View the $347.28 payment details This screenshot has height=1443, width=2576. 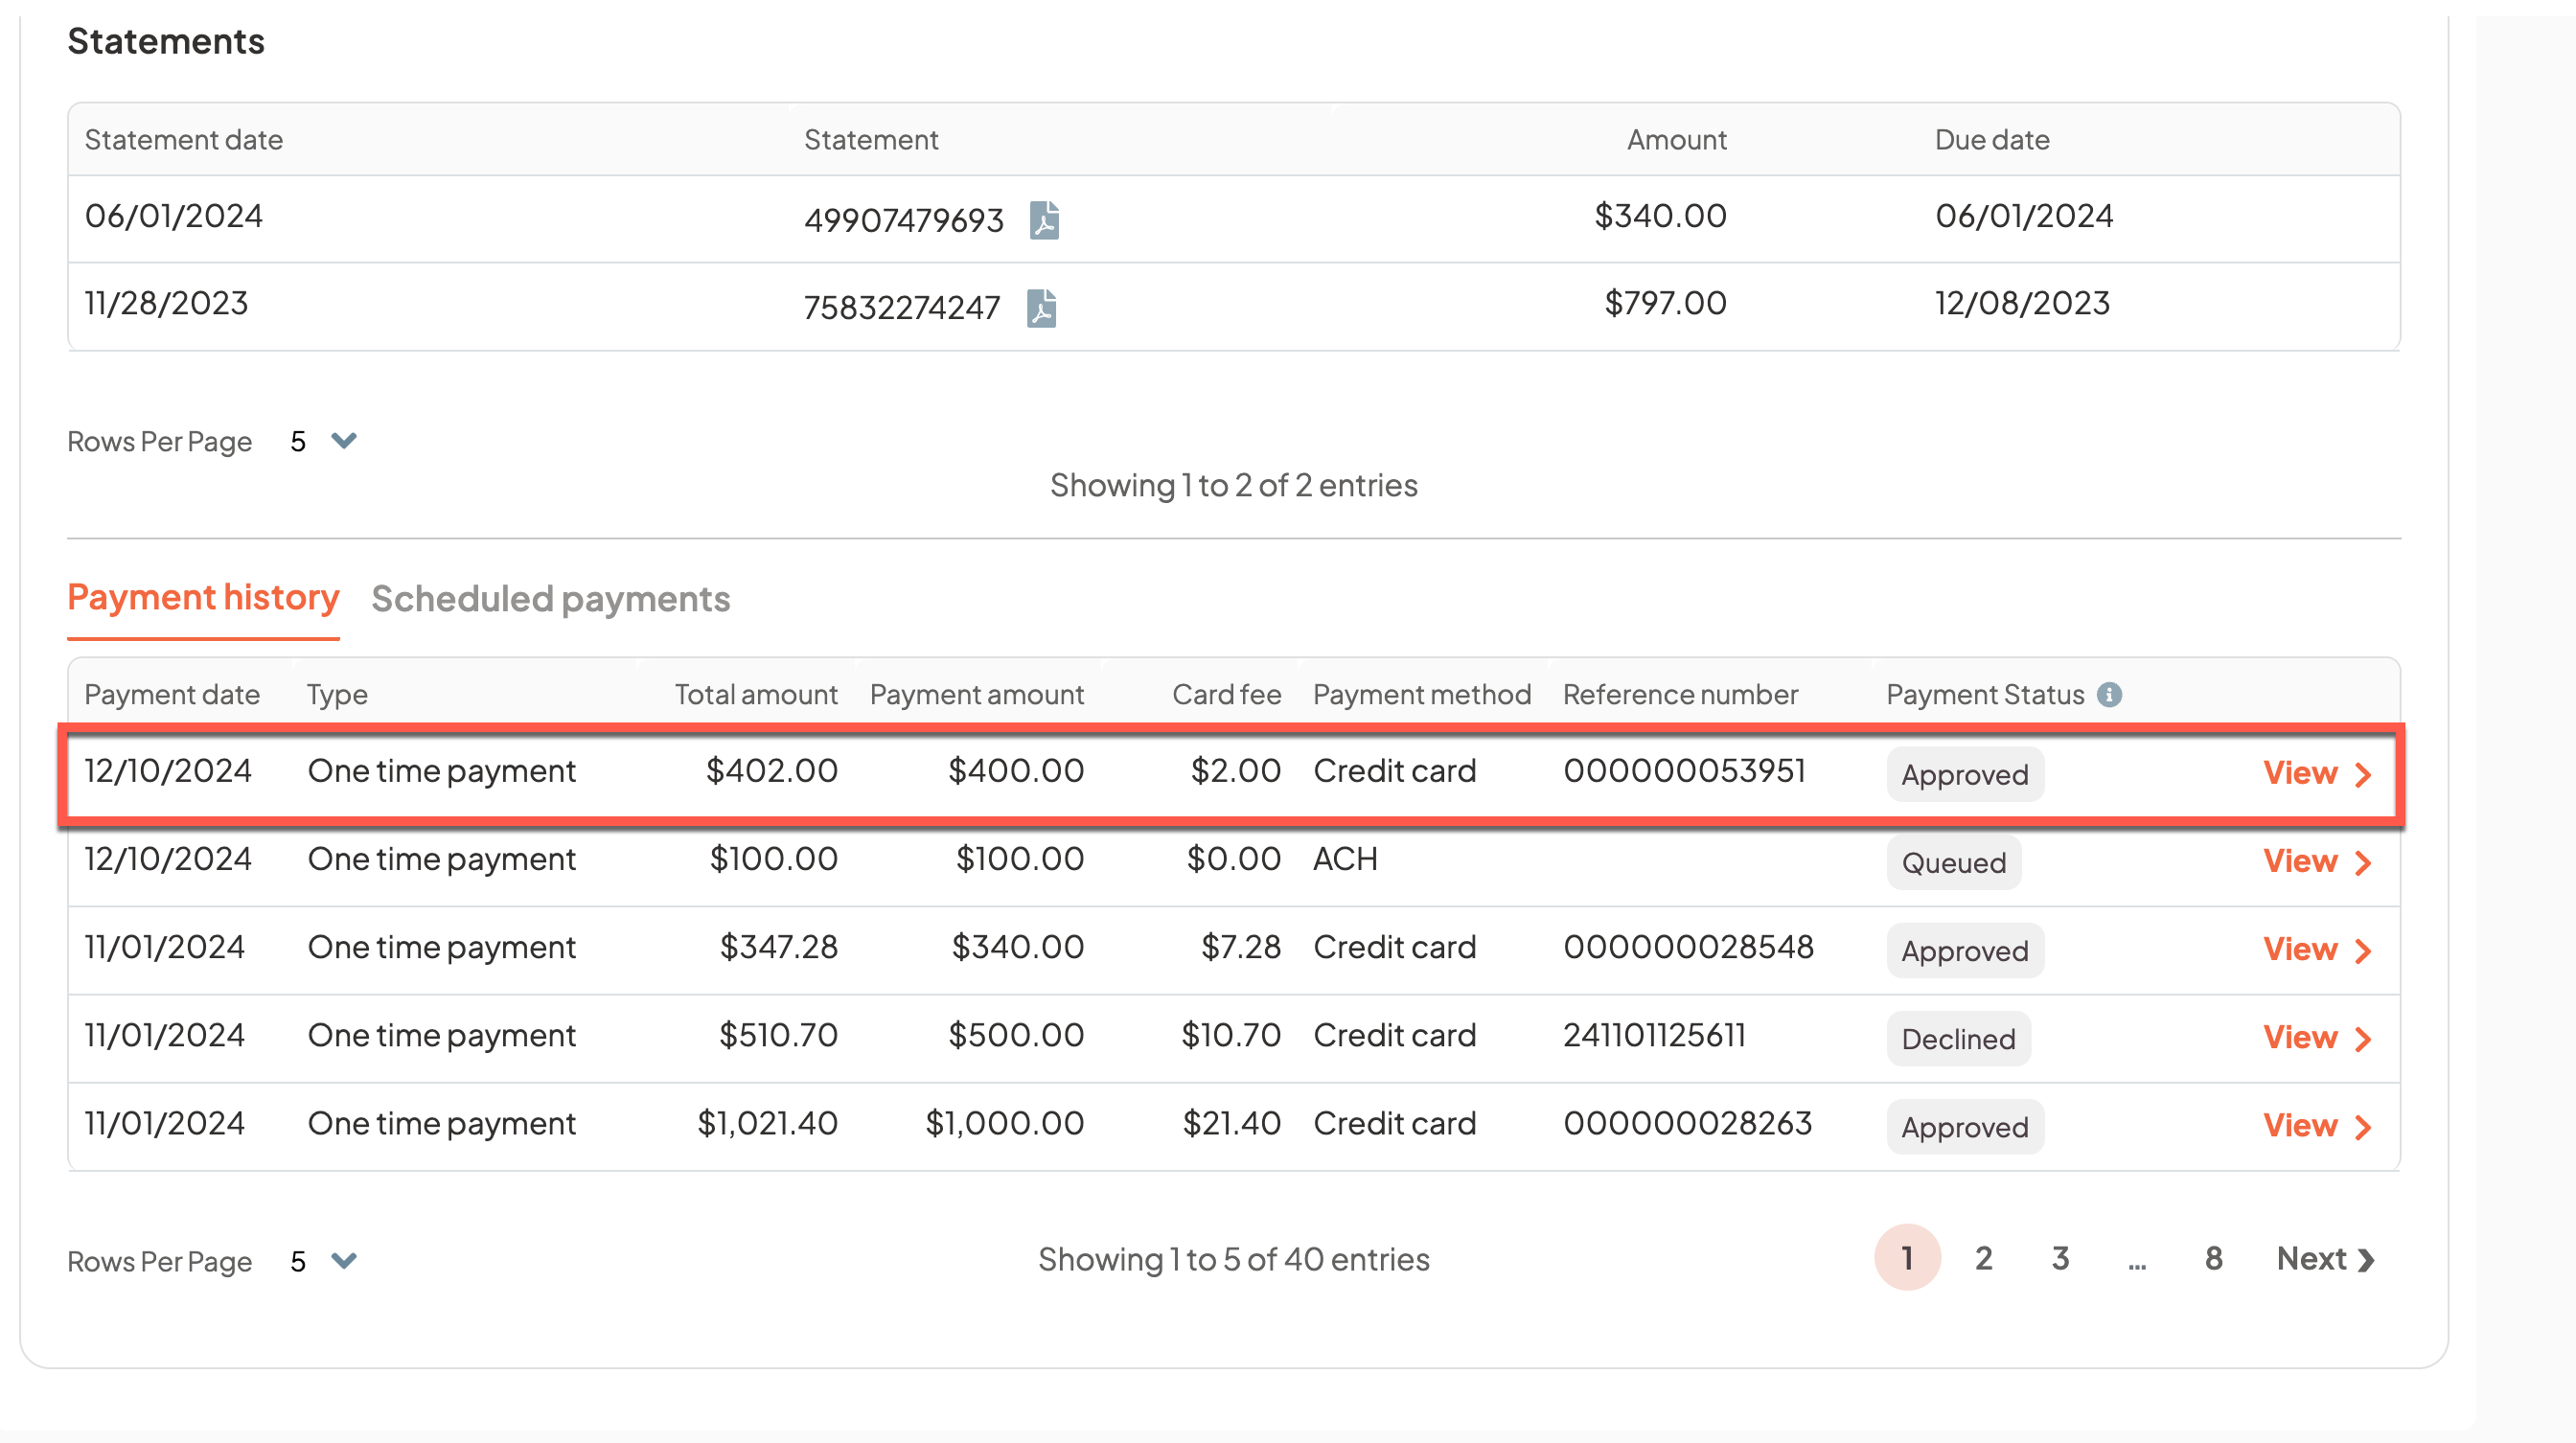tap(2299, 949)
